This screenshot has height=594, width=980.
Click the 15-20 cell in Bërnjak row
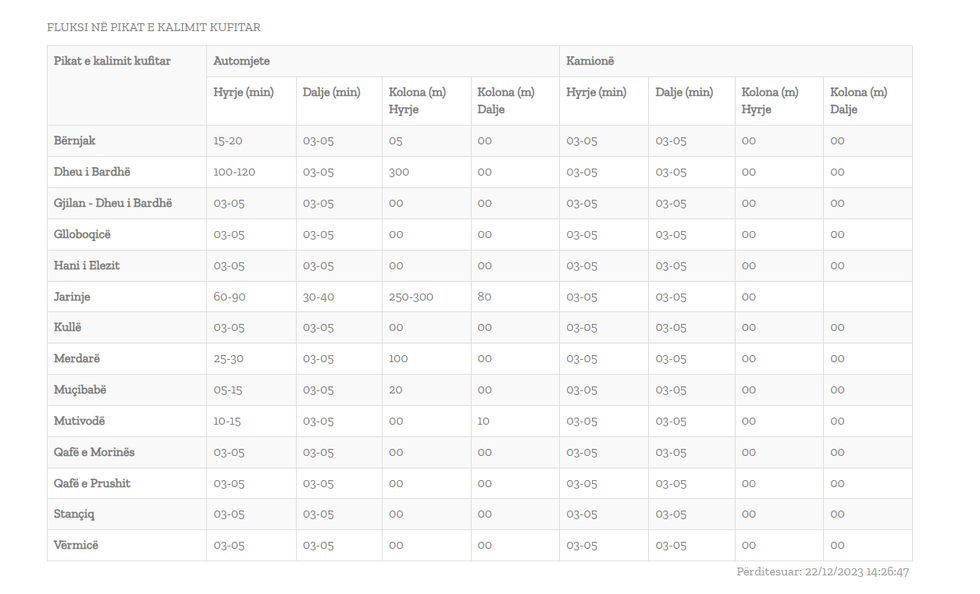pos(228,141)
